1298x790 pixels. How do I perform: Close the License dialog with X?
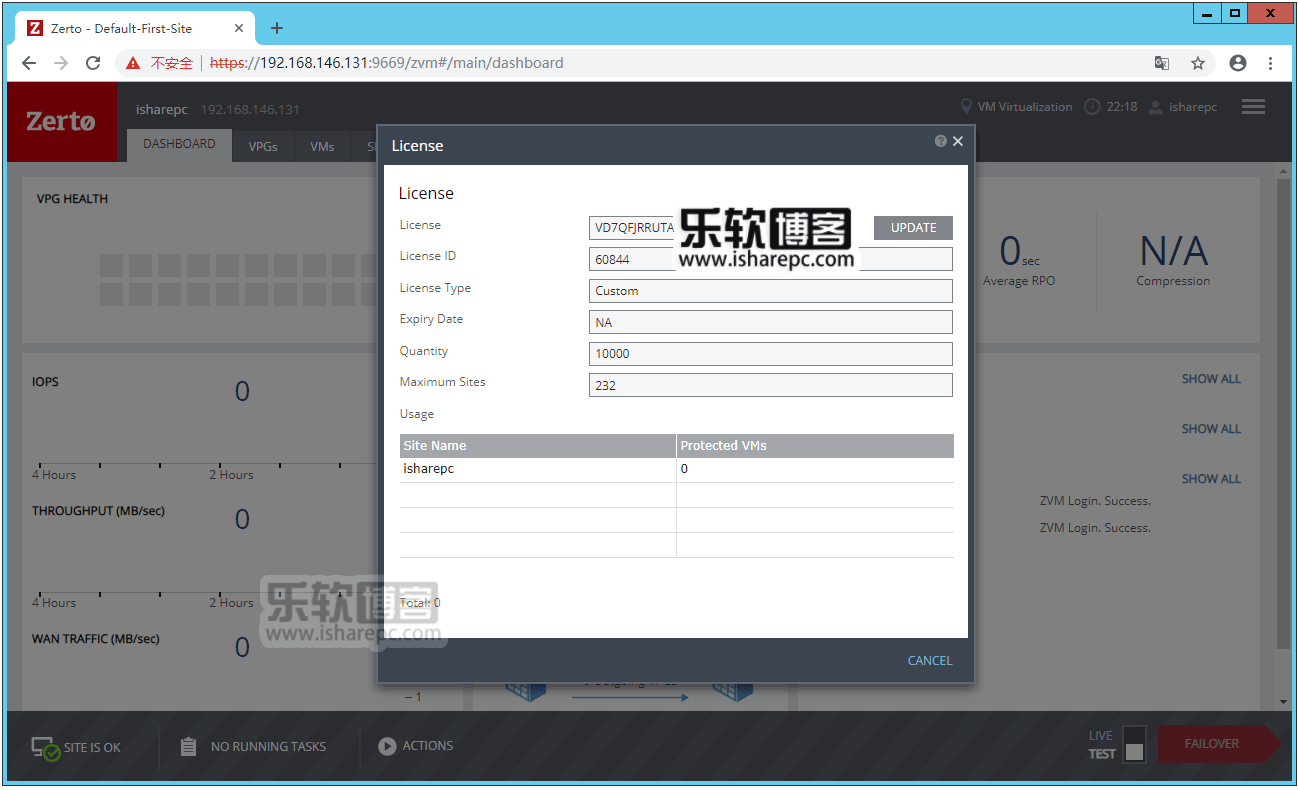click(x=958, y=141)
